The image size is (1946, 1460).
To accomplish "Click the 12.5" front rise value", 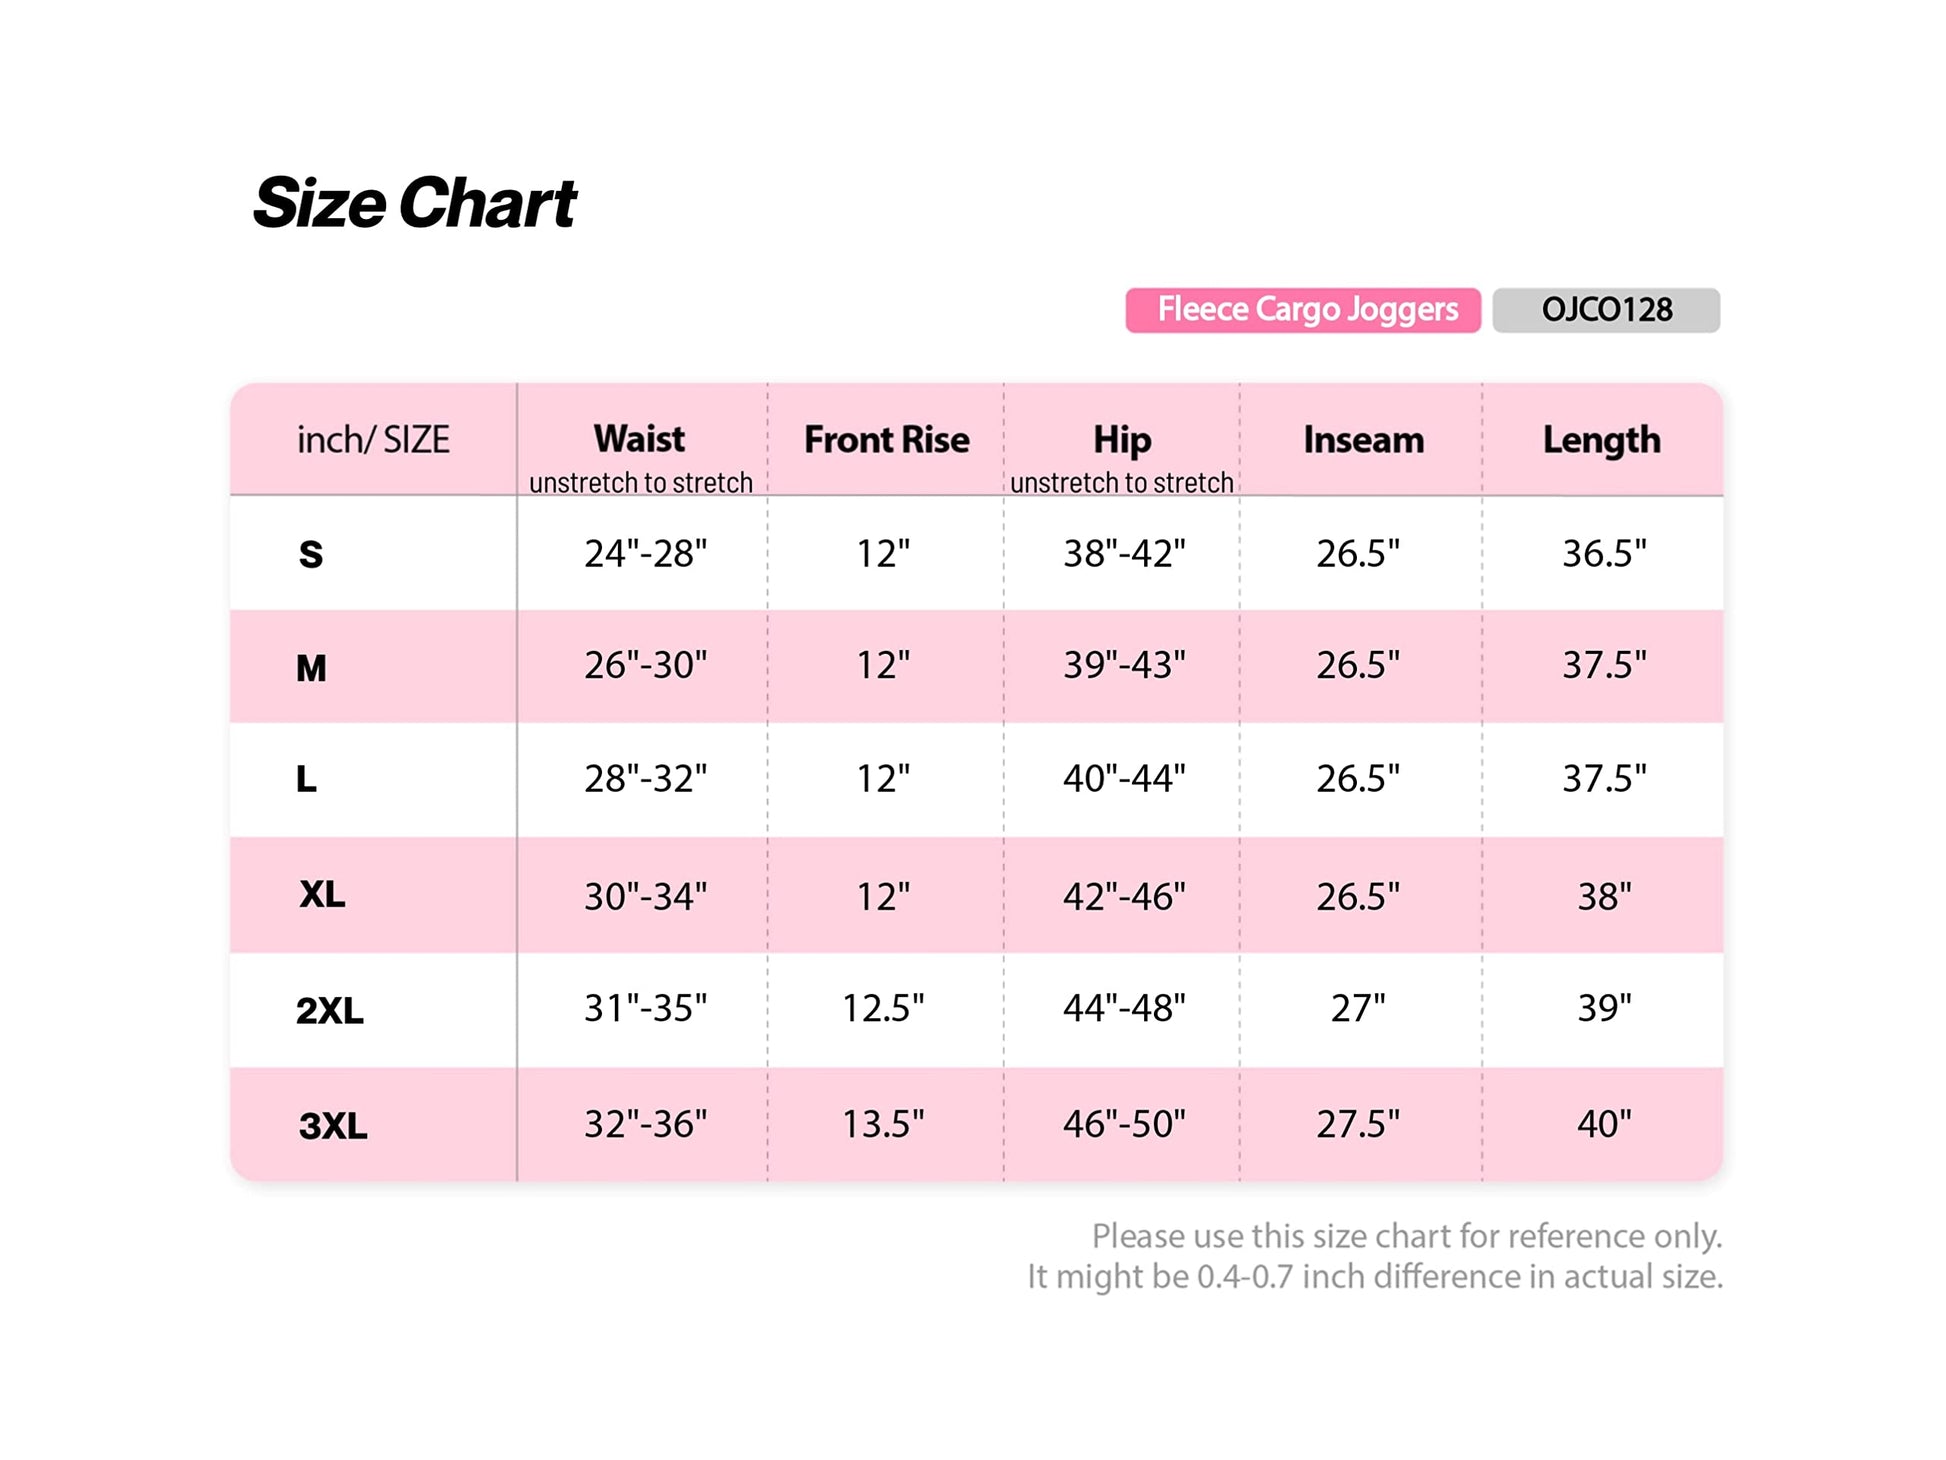I will [x=883, y=1008].
